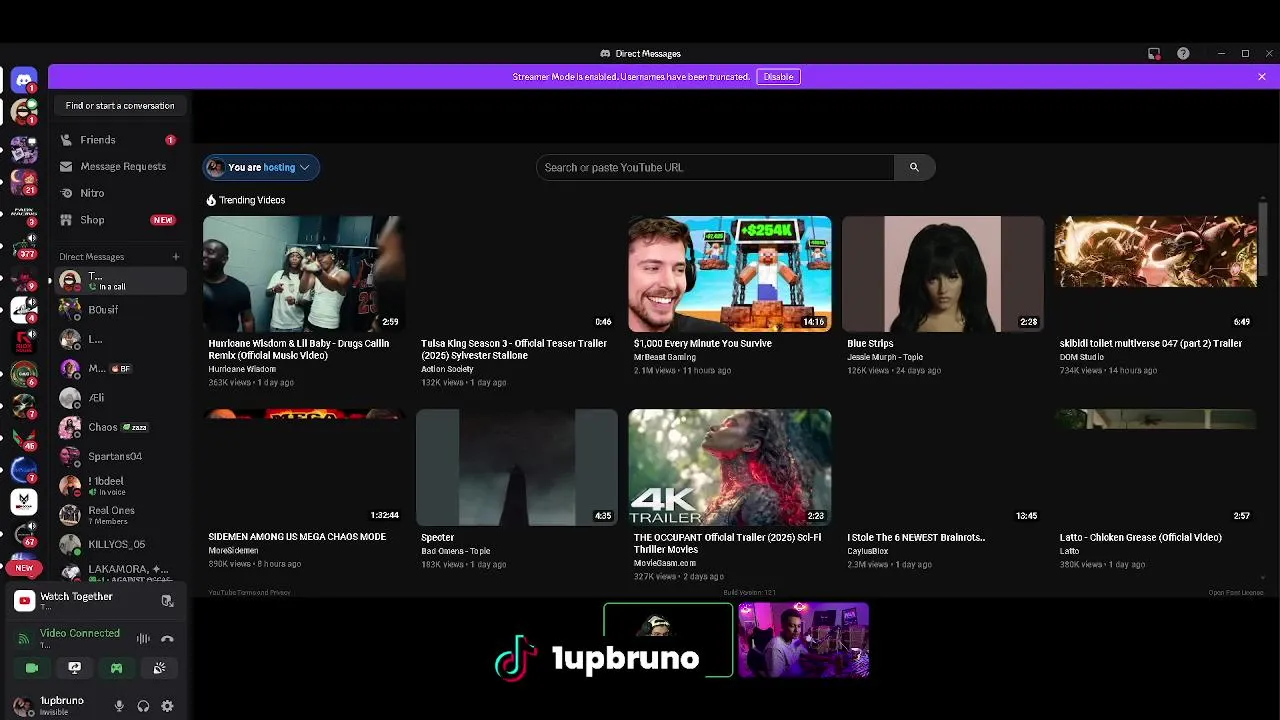This screenshot has width=1280, height=720.
Task: Open the Shop page
Action: coord(92,220)
